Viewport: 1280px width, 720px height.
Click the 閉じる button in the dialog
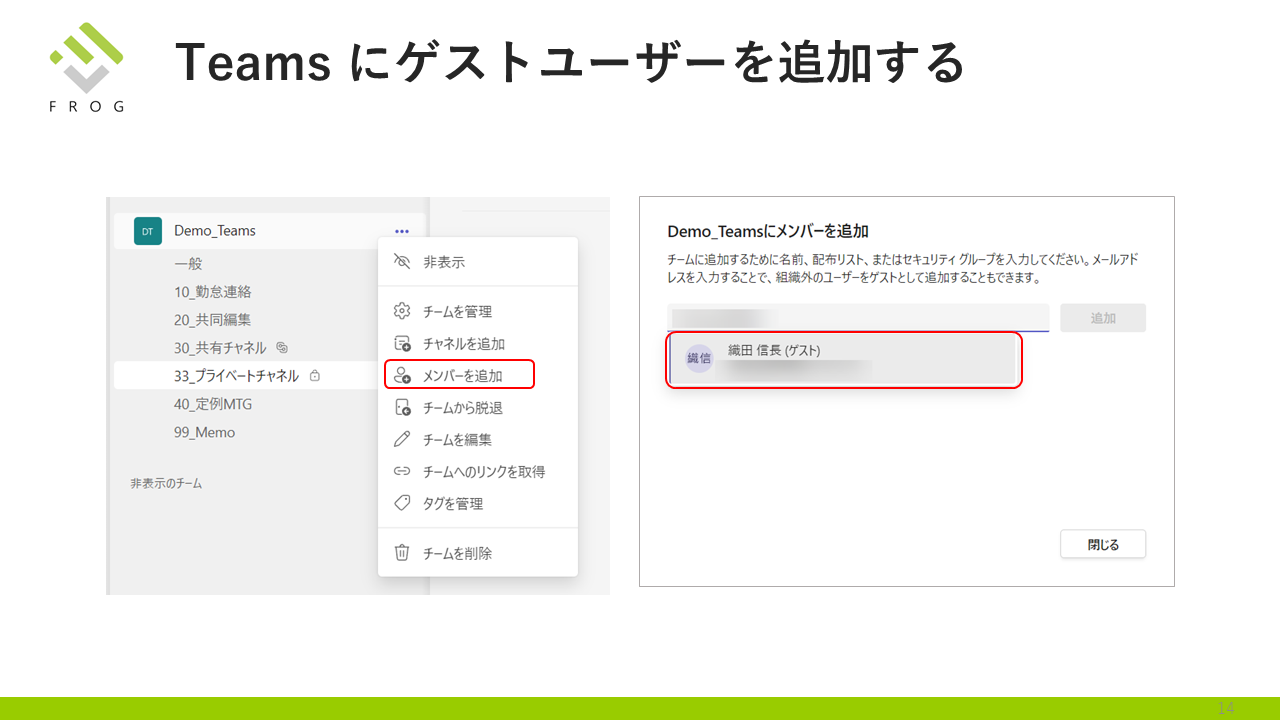tap(1103, 545)
